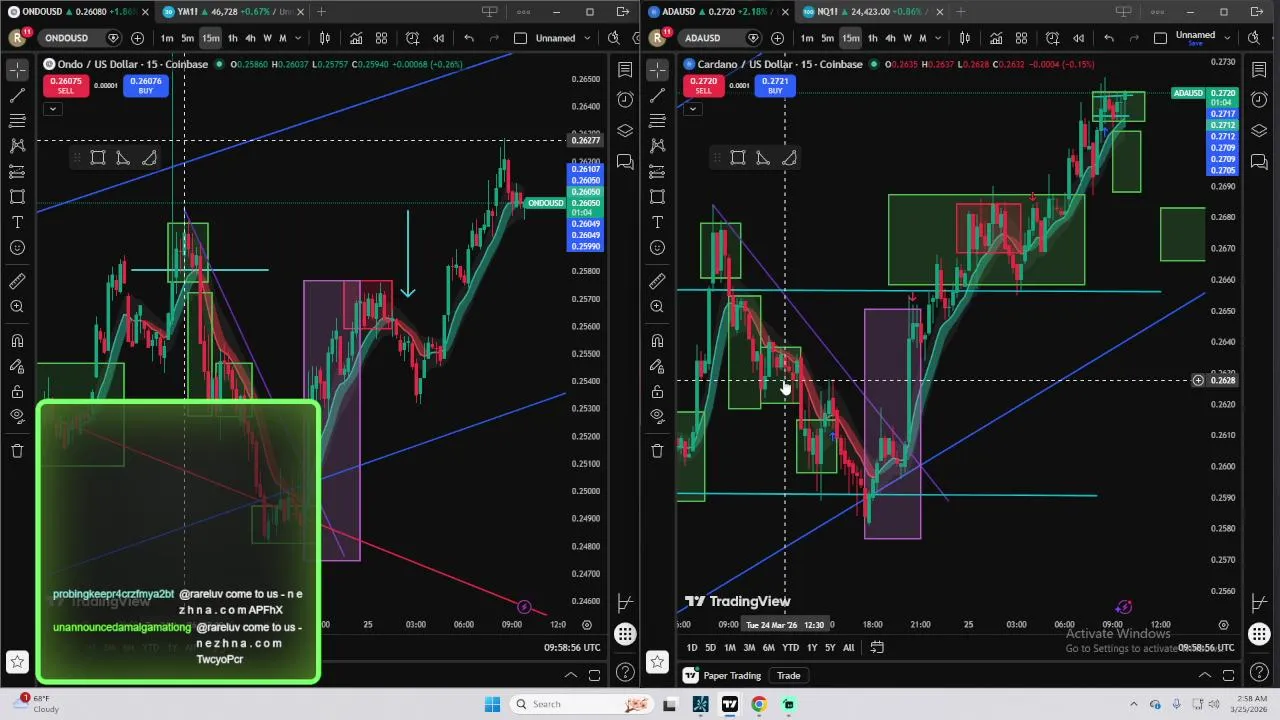Click the Windows Start button
Viewport: 1280px width, 720px height.
tap(492, 704)
